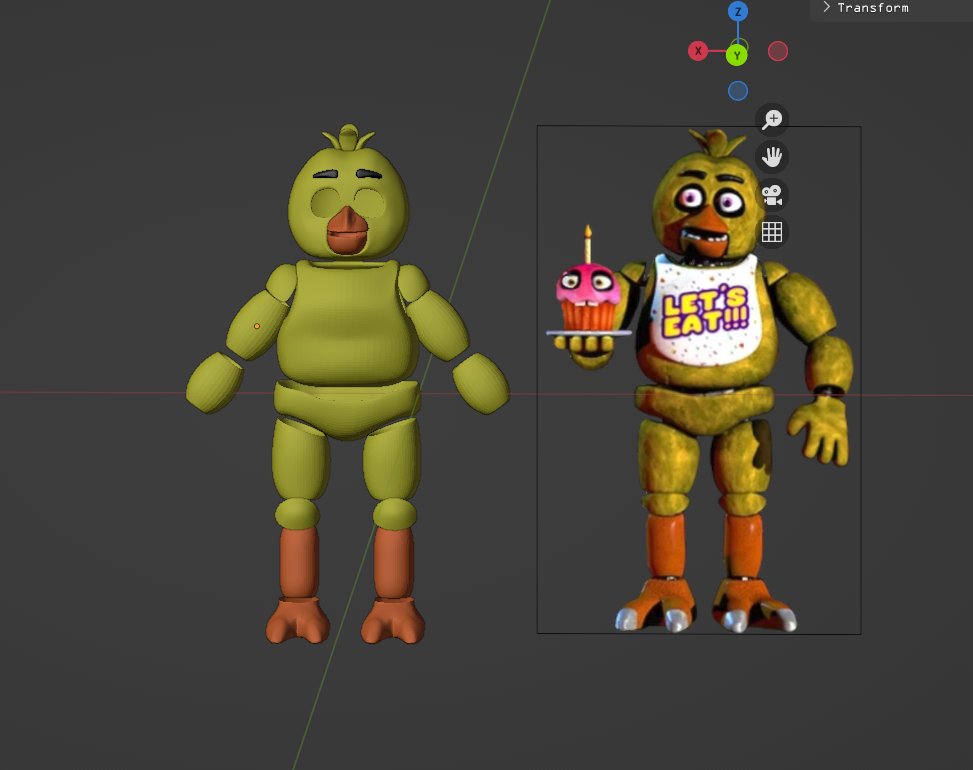This screenshot has height=770, width=973.
Task: Expand the Transform panel
Action: coord(866,7)
